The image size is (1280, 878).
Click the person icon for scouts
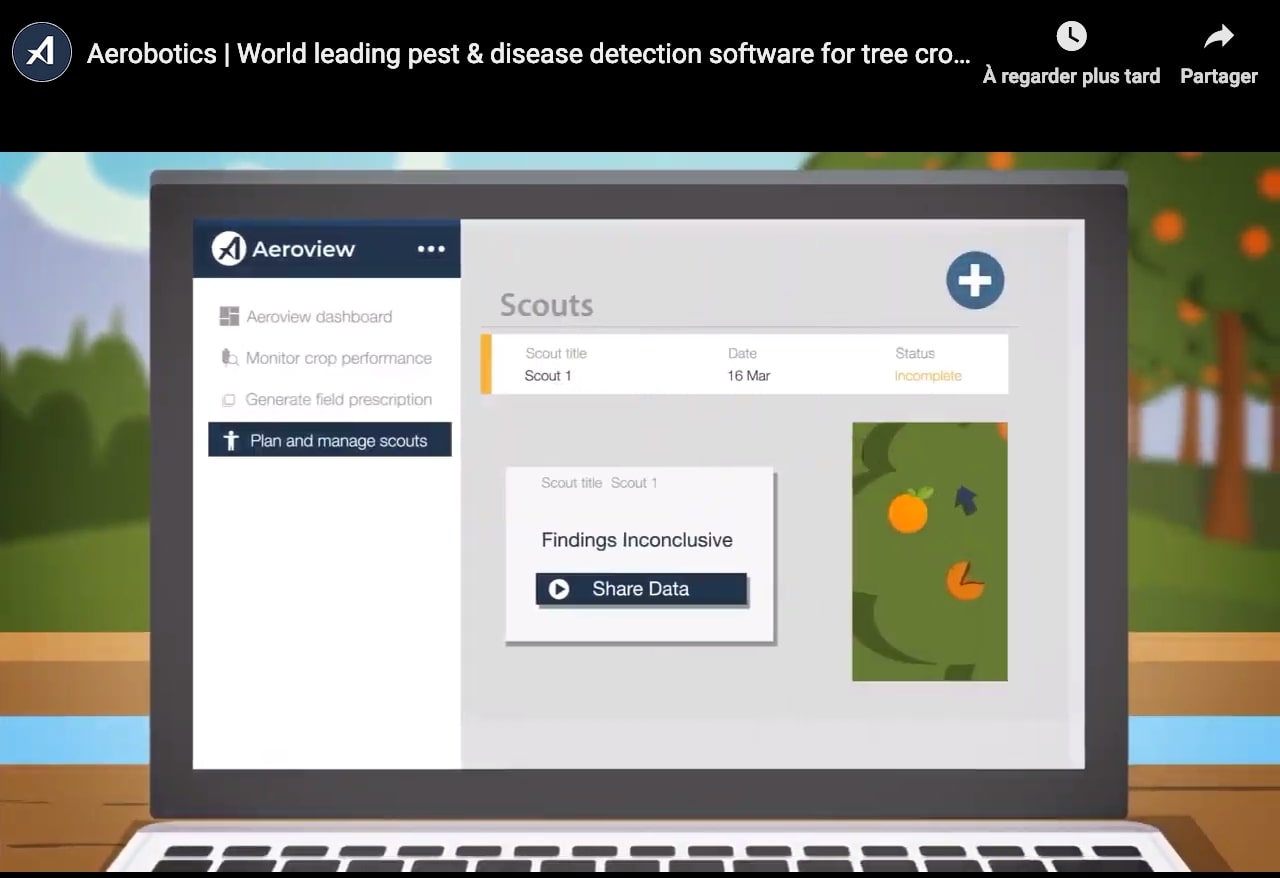(231, 441)
